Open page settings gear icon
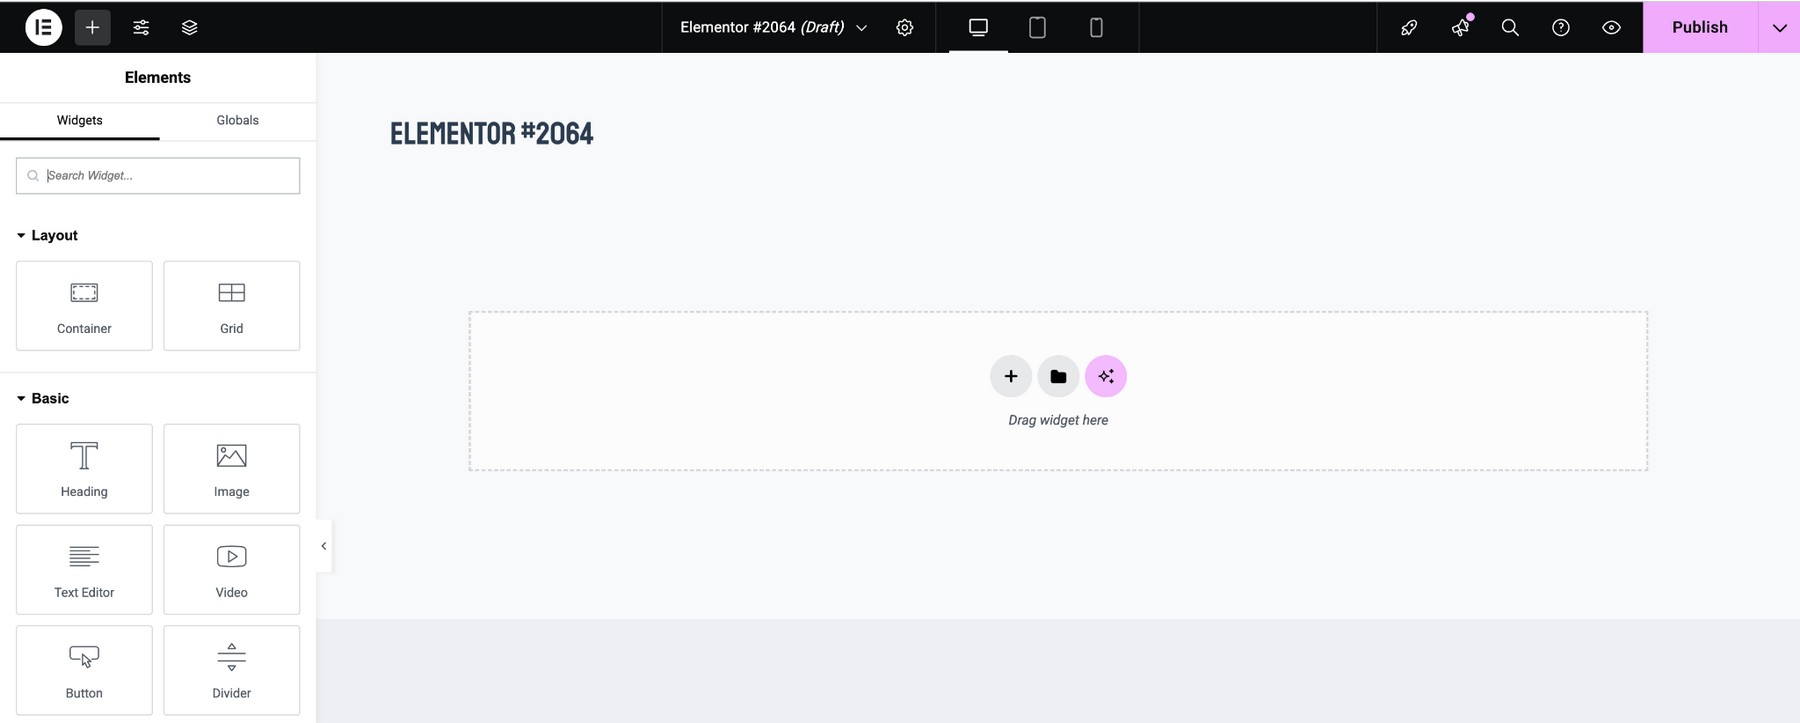This screenshot has height=723, width=1800. click(x=905, y=27)
